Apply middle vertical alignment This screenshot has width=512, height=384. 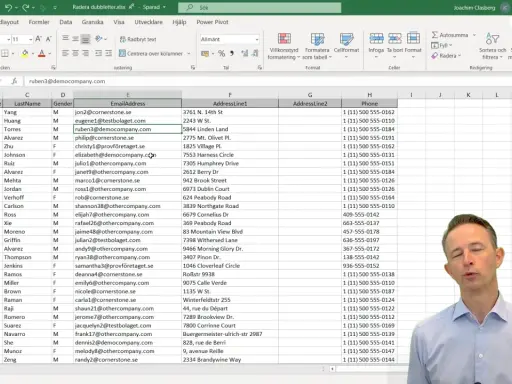tap(75, 39)
